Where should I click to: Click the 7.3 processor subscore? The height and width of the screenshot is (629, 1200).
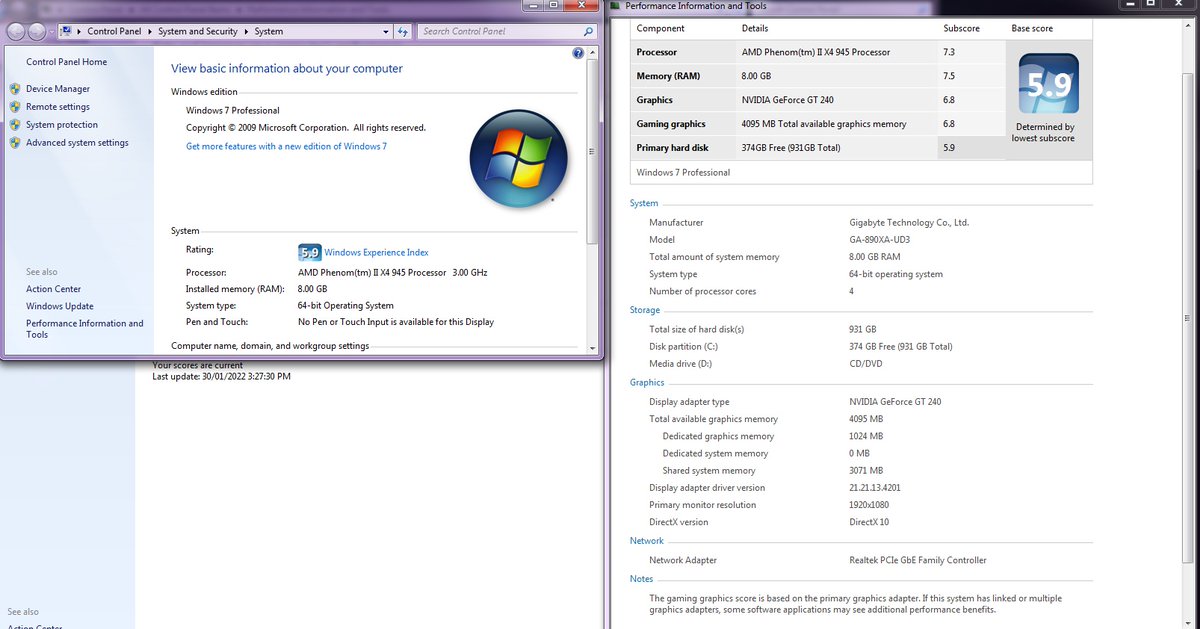948,52
